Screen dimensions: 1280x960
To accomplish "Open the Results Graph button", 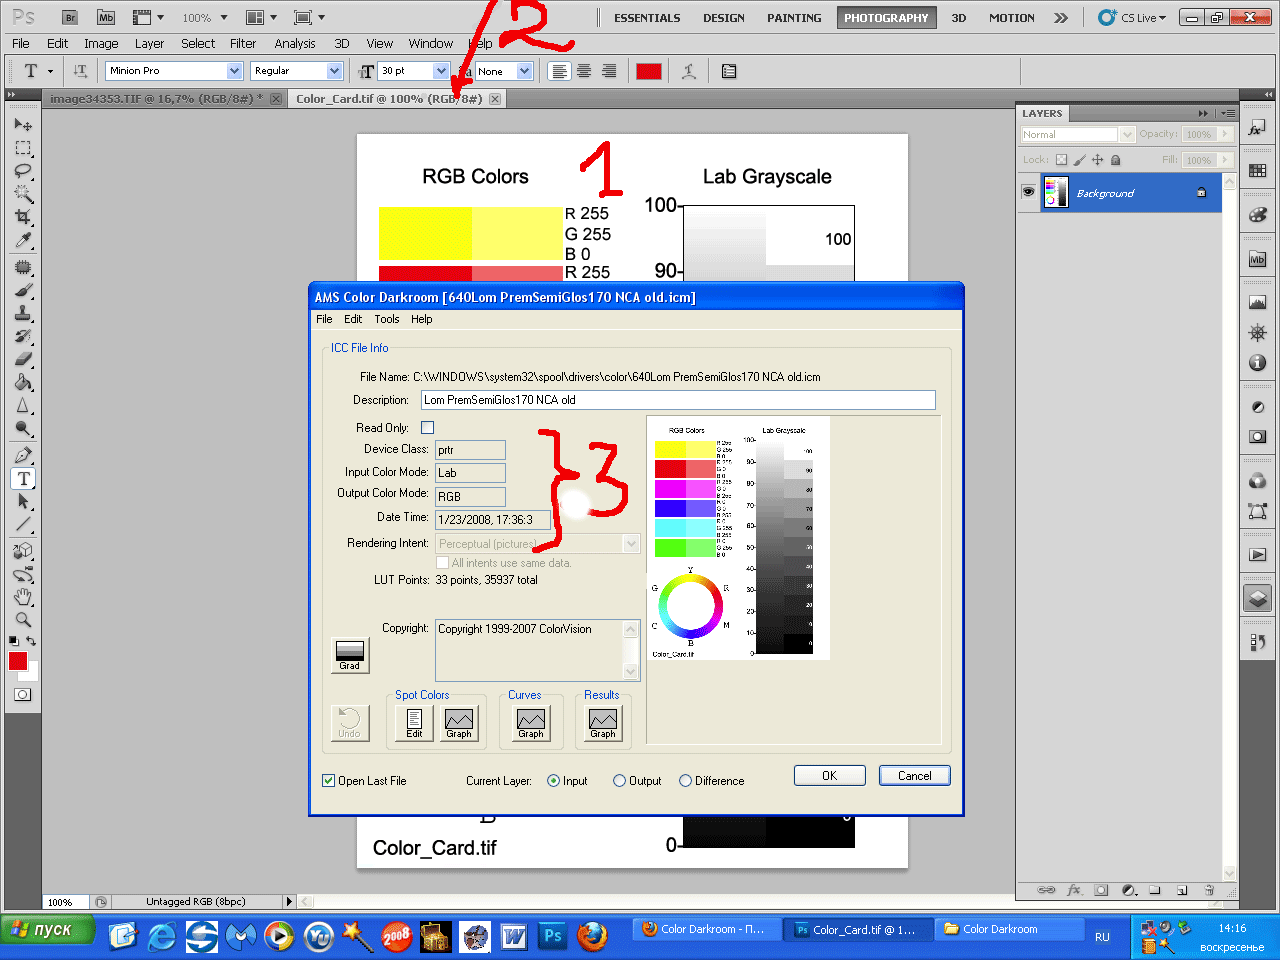I will pyautogui.click(x=603, y=723).
